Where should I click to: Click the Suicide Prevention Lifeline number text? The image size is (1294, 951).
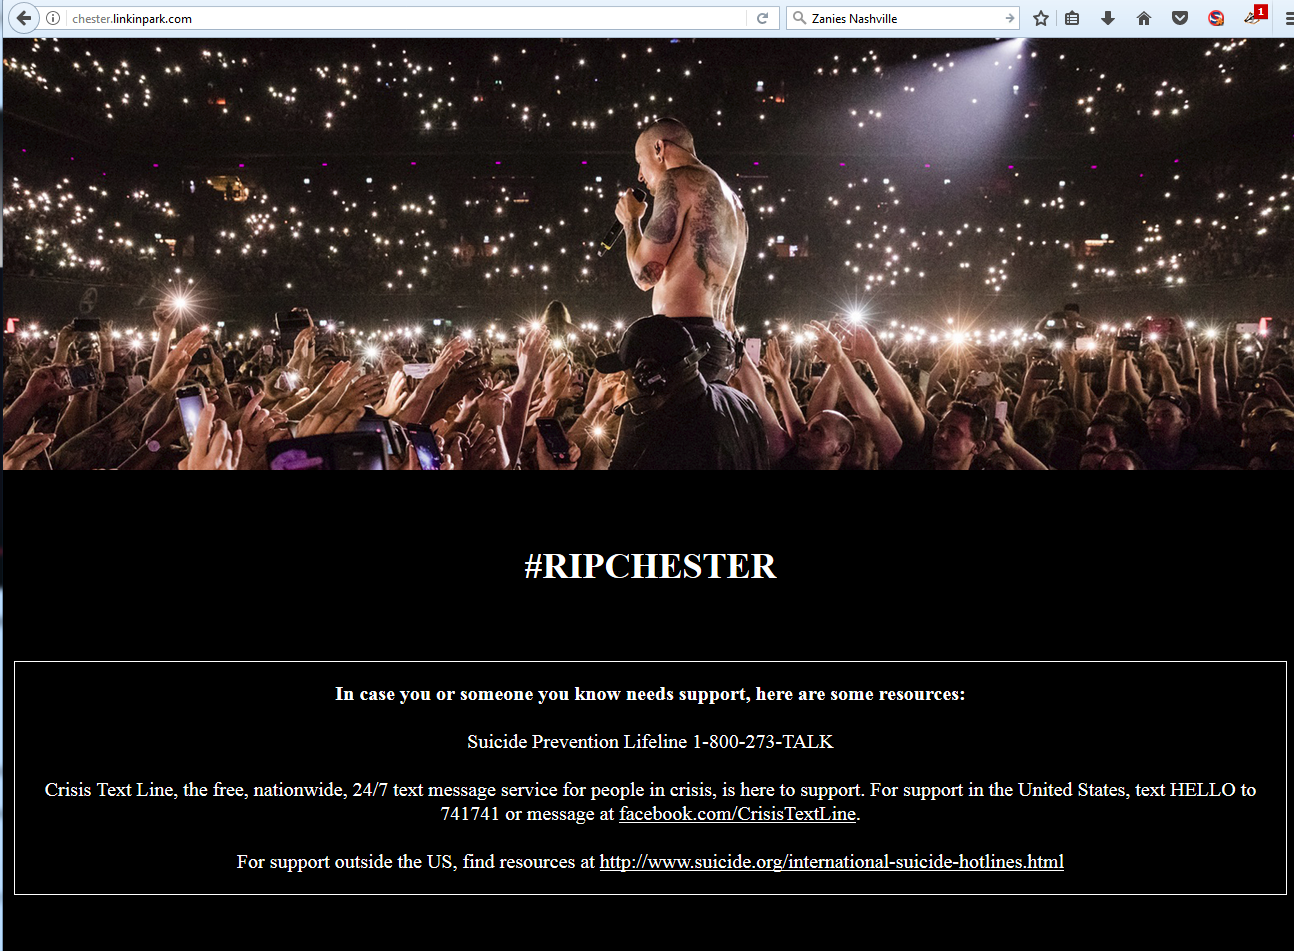[x=762, y=742]
